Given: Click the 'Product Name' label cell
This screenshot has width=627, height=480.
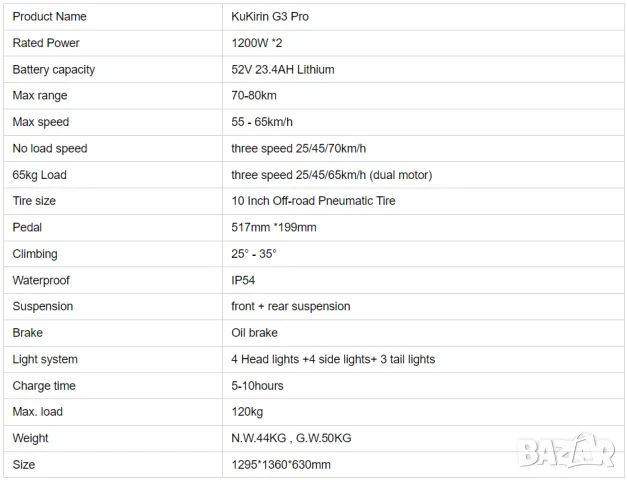Looking at the screenshot, I should click(49, 17).
